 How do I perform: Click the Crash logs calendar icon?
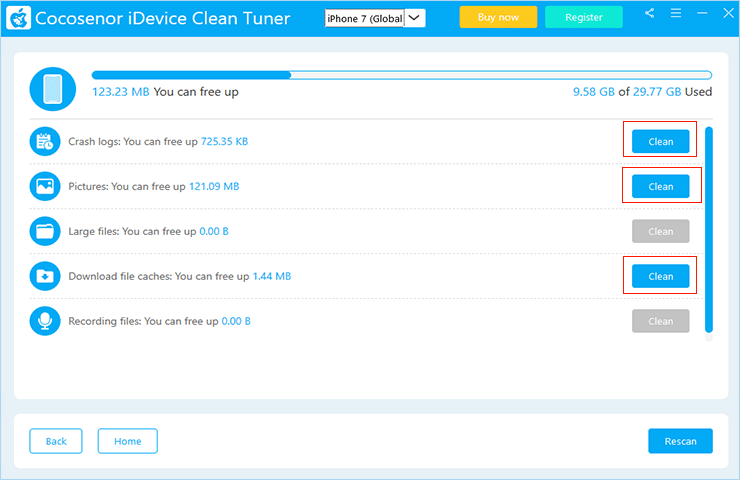pyautogui.click(x=45, y=141)
